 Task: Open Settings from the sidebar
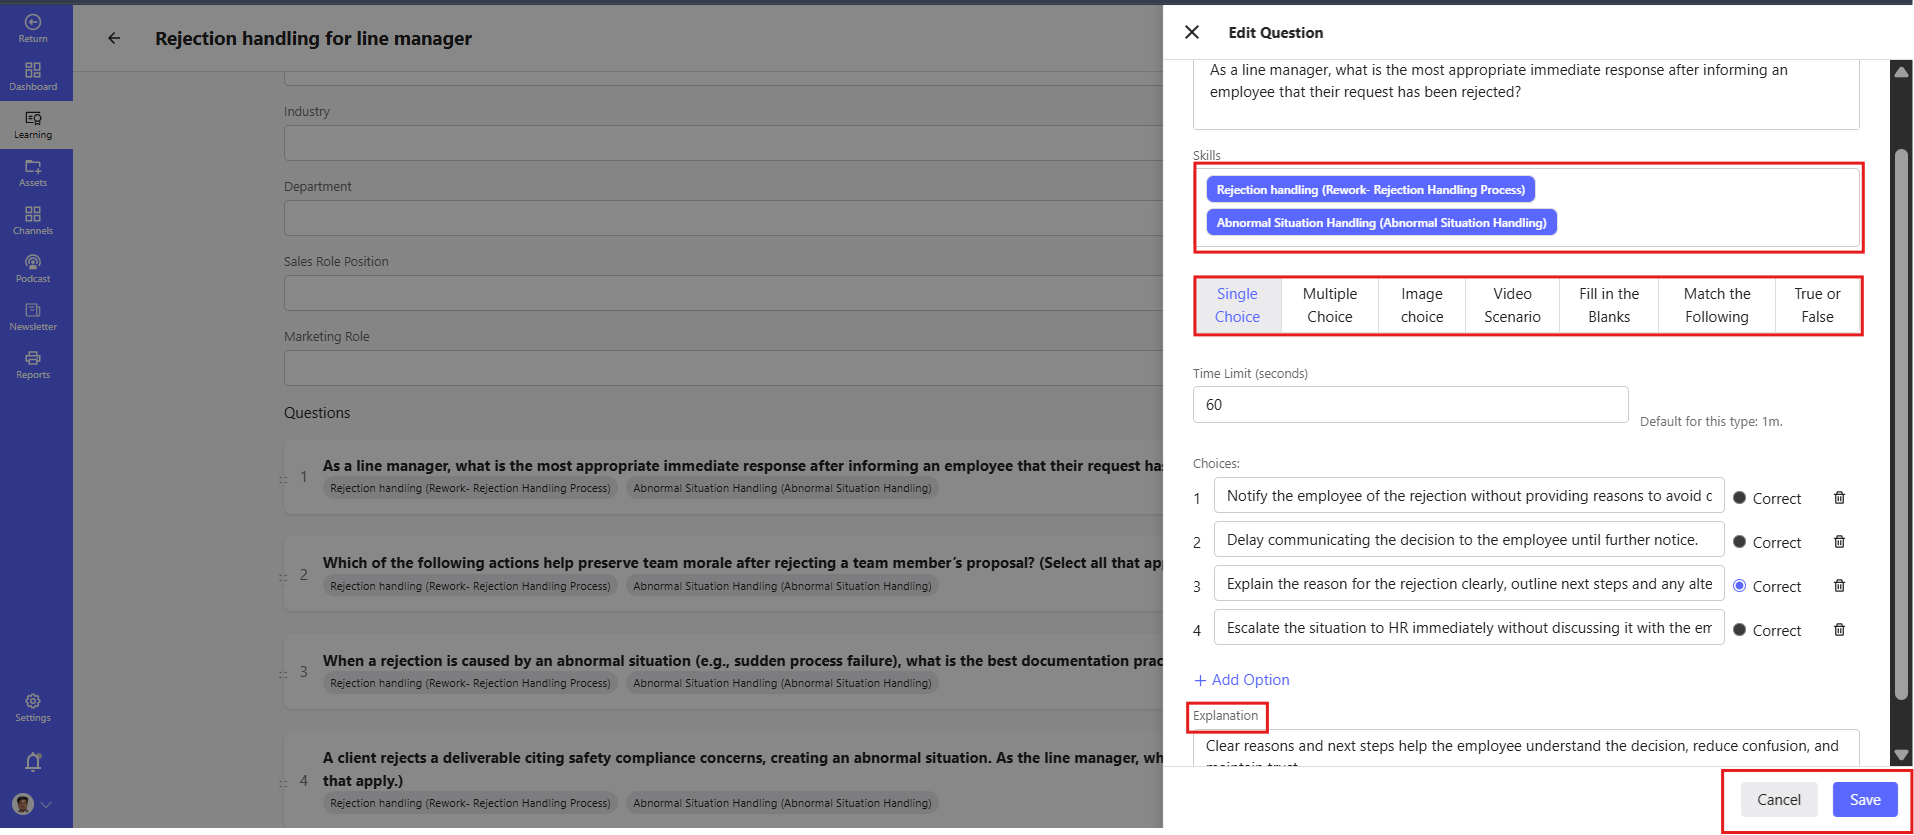(33, 708)
